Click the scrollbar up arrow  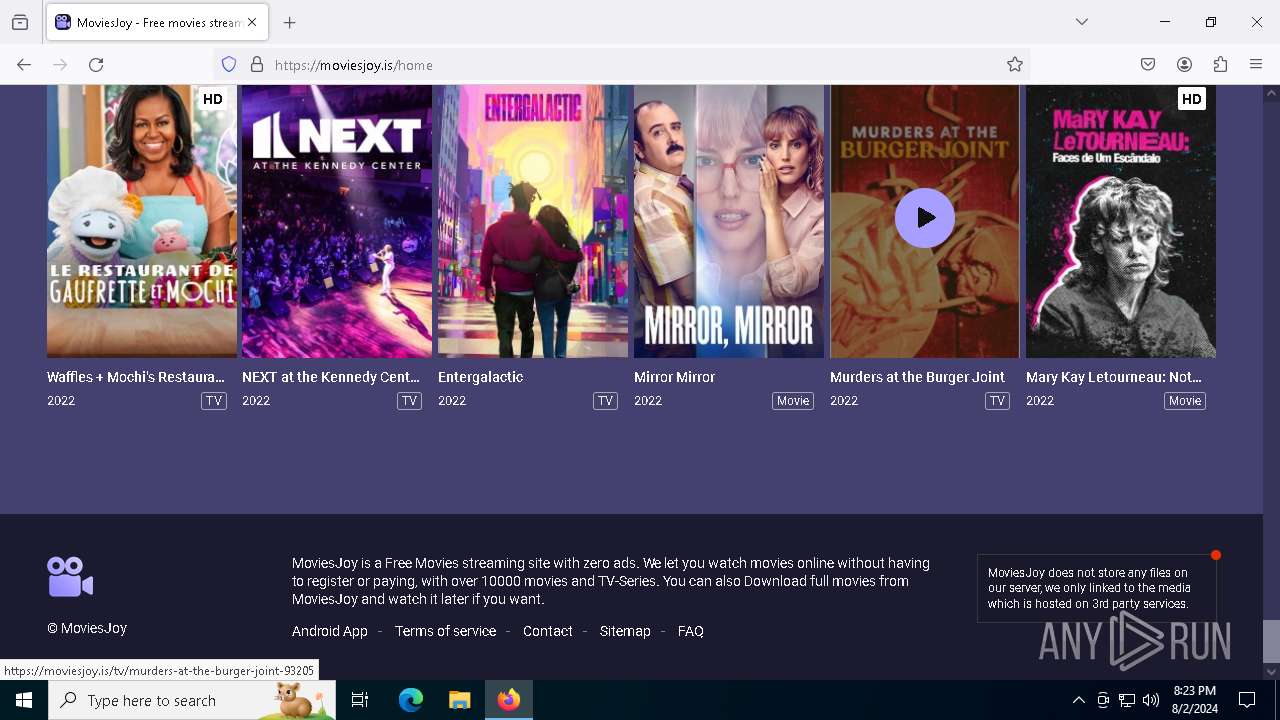[1271, 94]
